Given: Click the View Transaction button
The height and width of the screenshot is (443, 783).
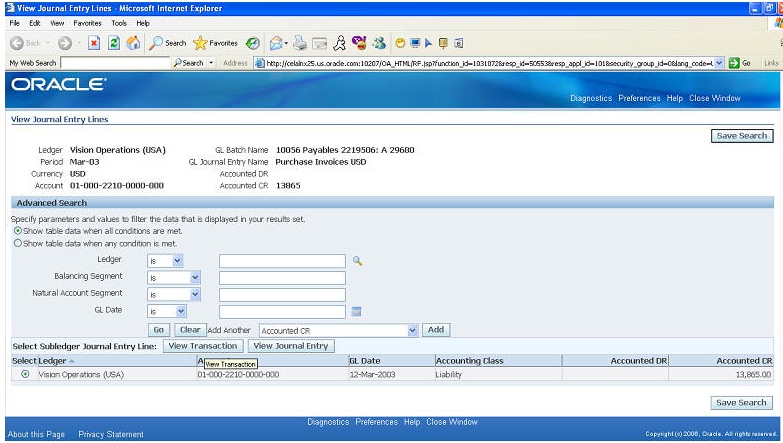Looking at the screenshot, I should (203, 346).
